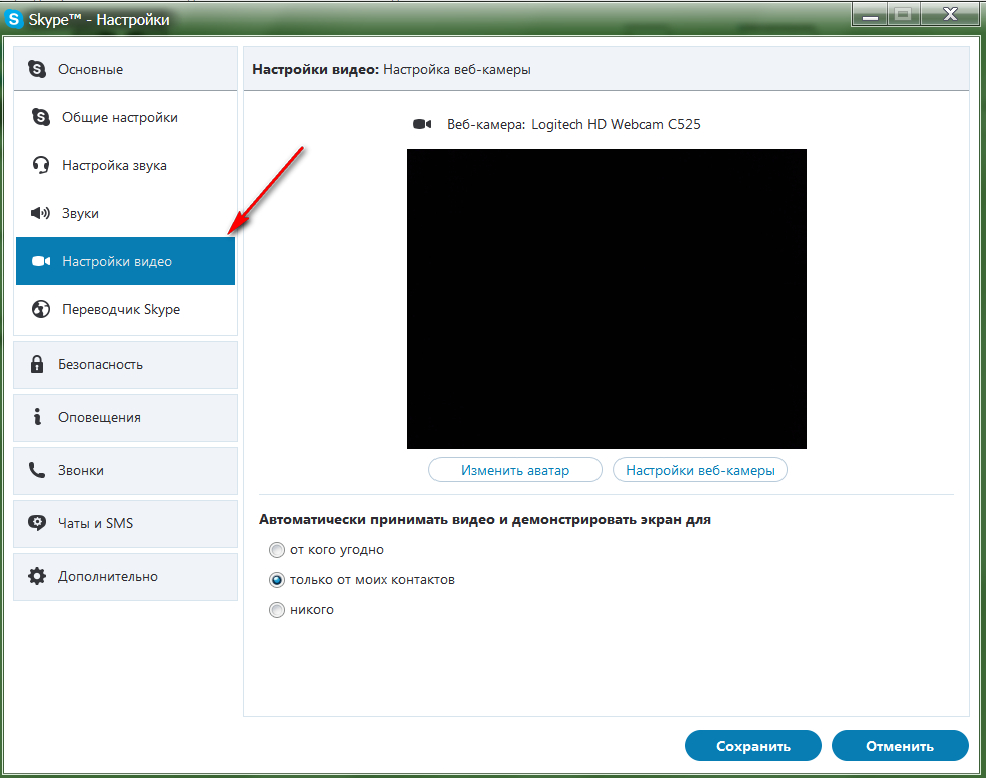
Task: Click the webcam icon before Веб-камера label
Action: pyautogui.click(x=422, y=124)
